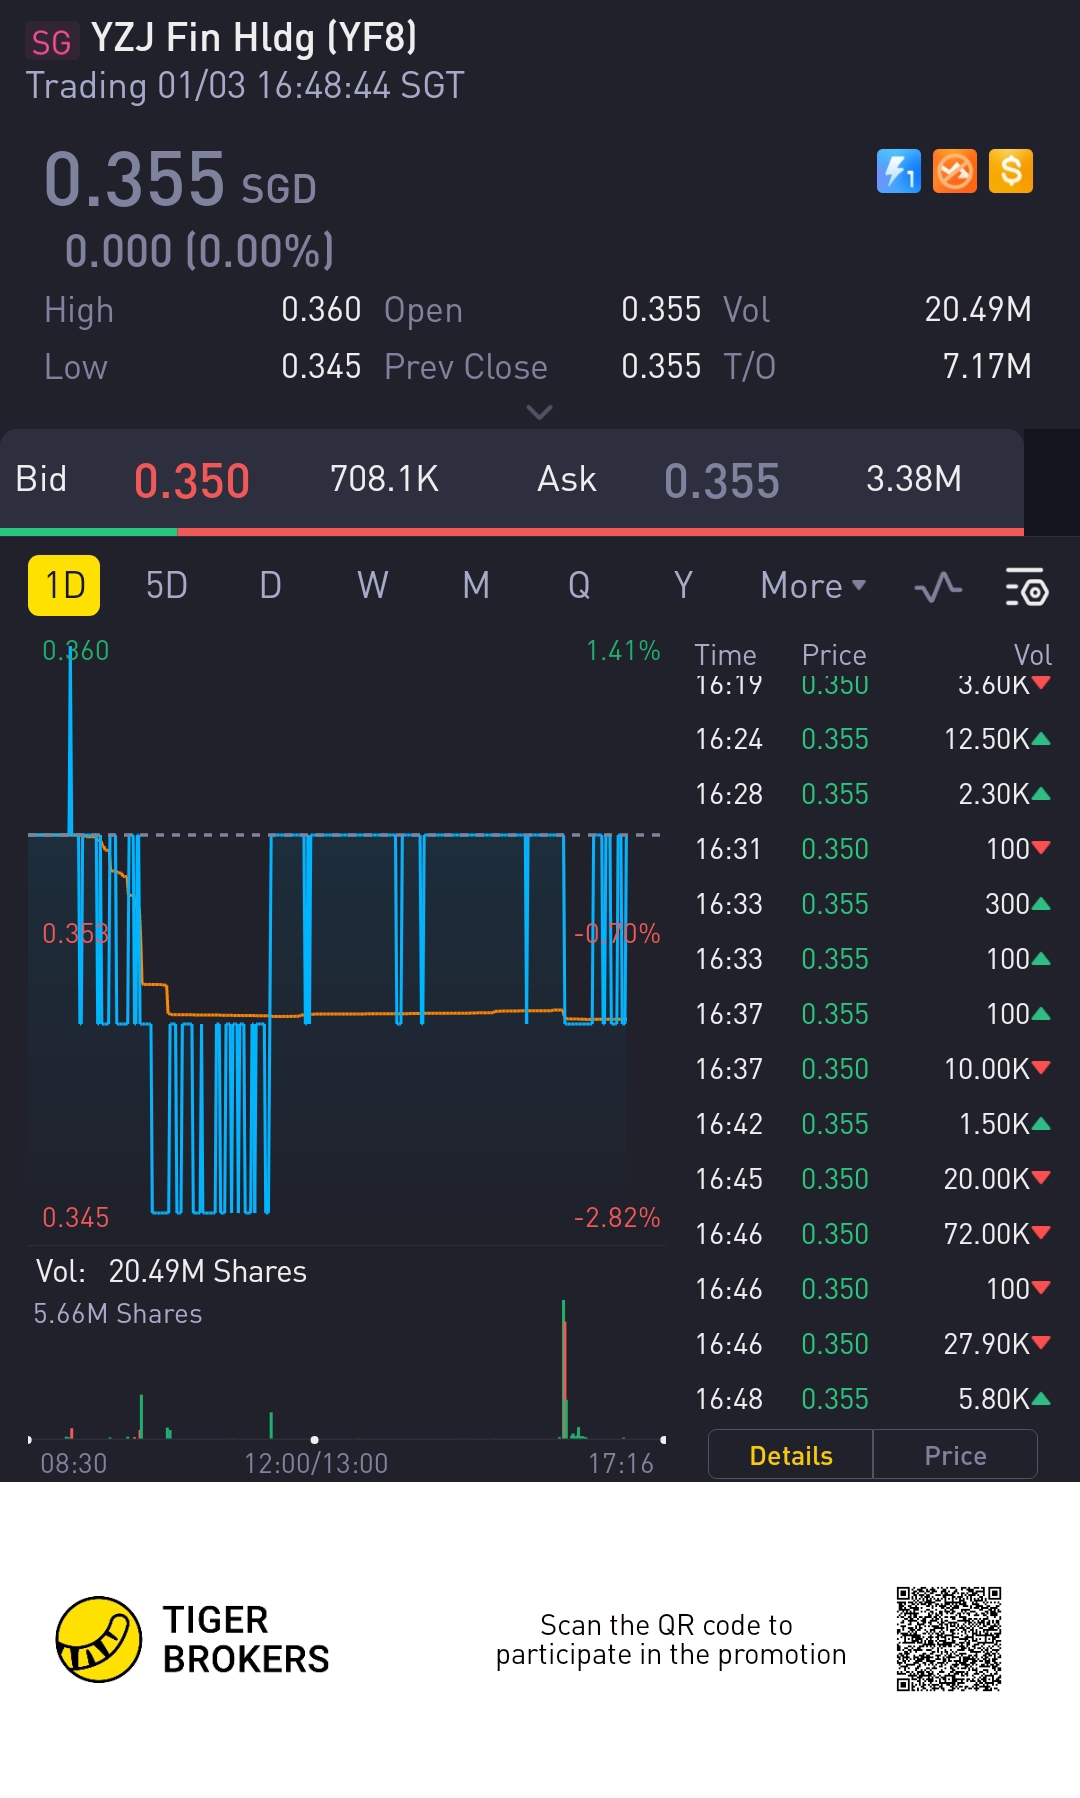The width and height of the screenshot is (1080, 1798).
Task: Switch to weekly W chart
Action: [x=372, y=586]
